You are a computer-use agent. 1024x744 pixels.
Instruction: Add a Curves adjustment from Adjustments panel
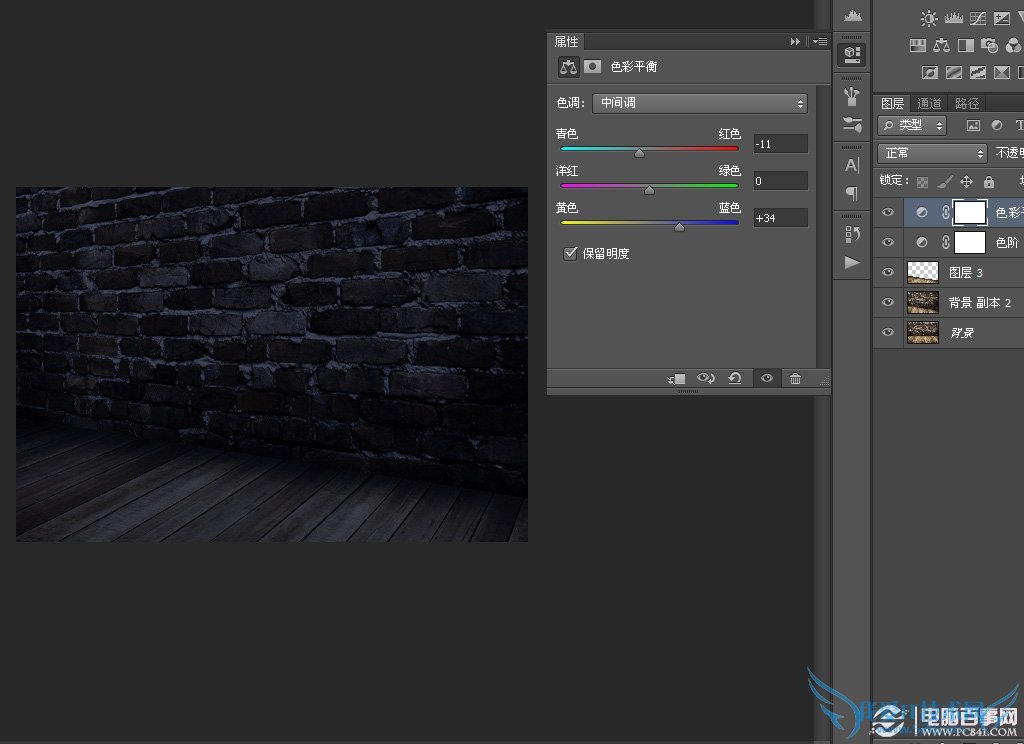[977, 18]
